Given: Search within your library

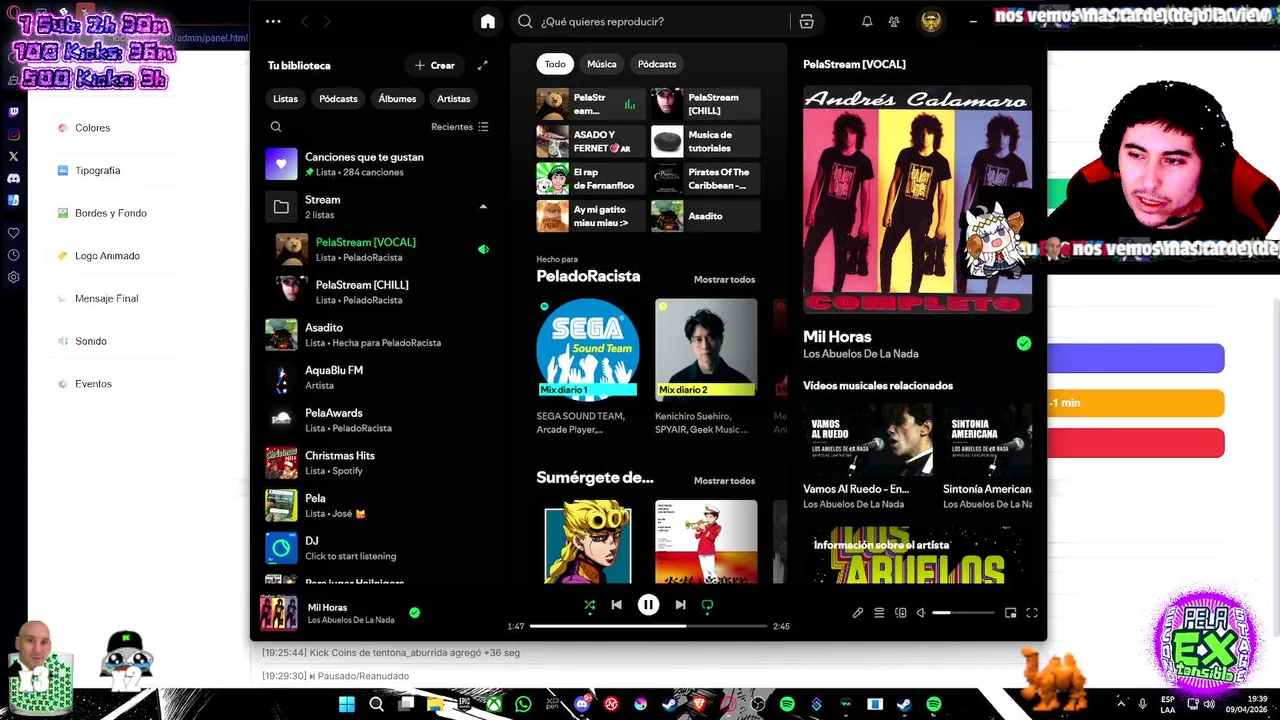Looking at the screenshot, I should tap(276, 127).
